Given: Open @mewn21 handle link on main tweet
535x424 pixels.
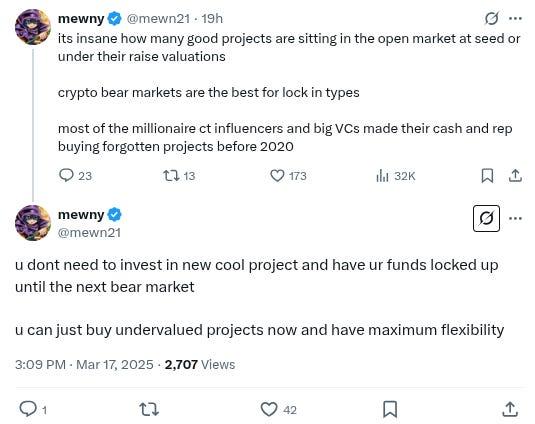Looking at the screenshot, I should (89, 233).
